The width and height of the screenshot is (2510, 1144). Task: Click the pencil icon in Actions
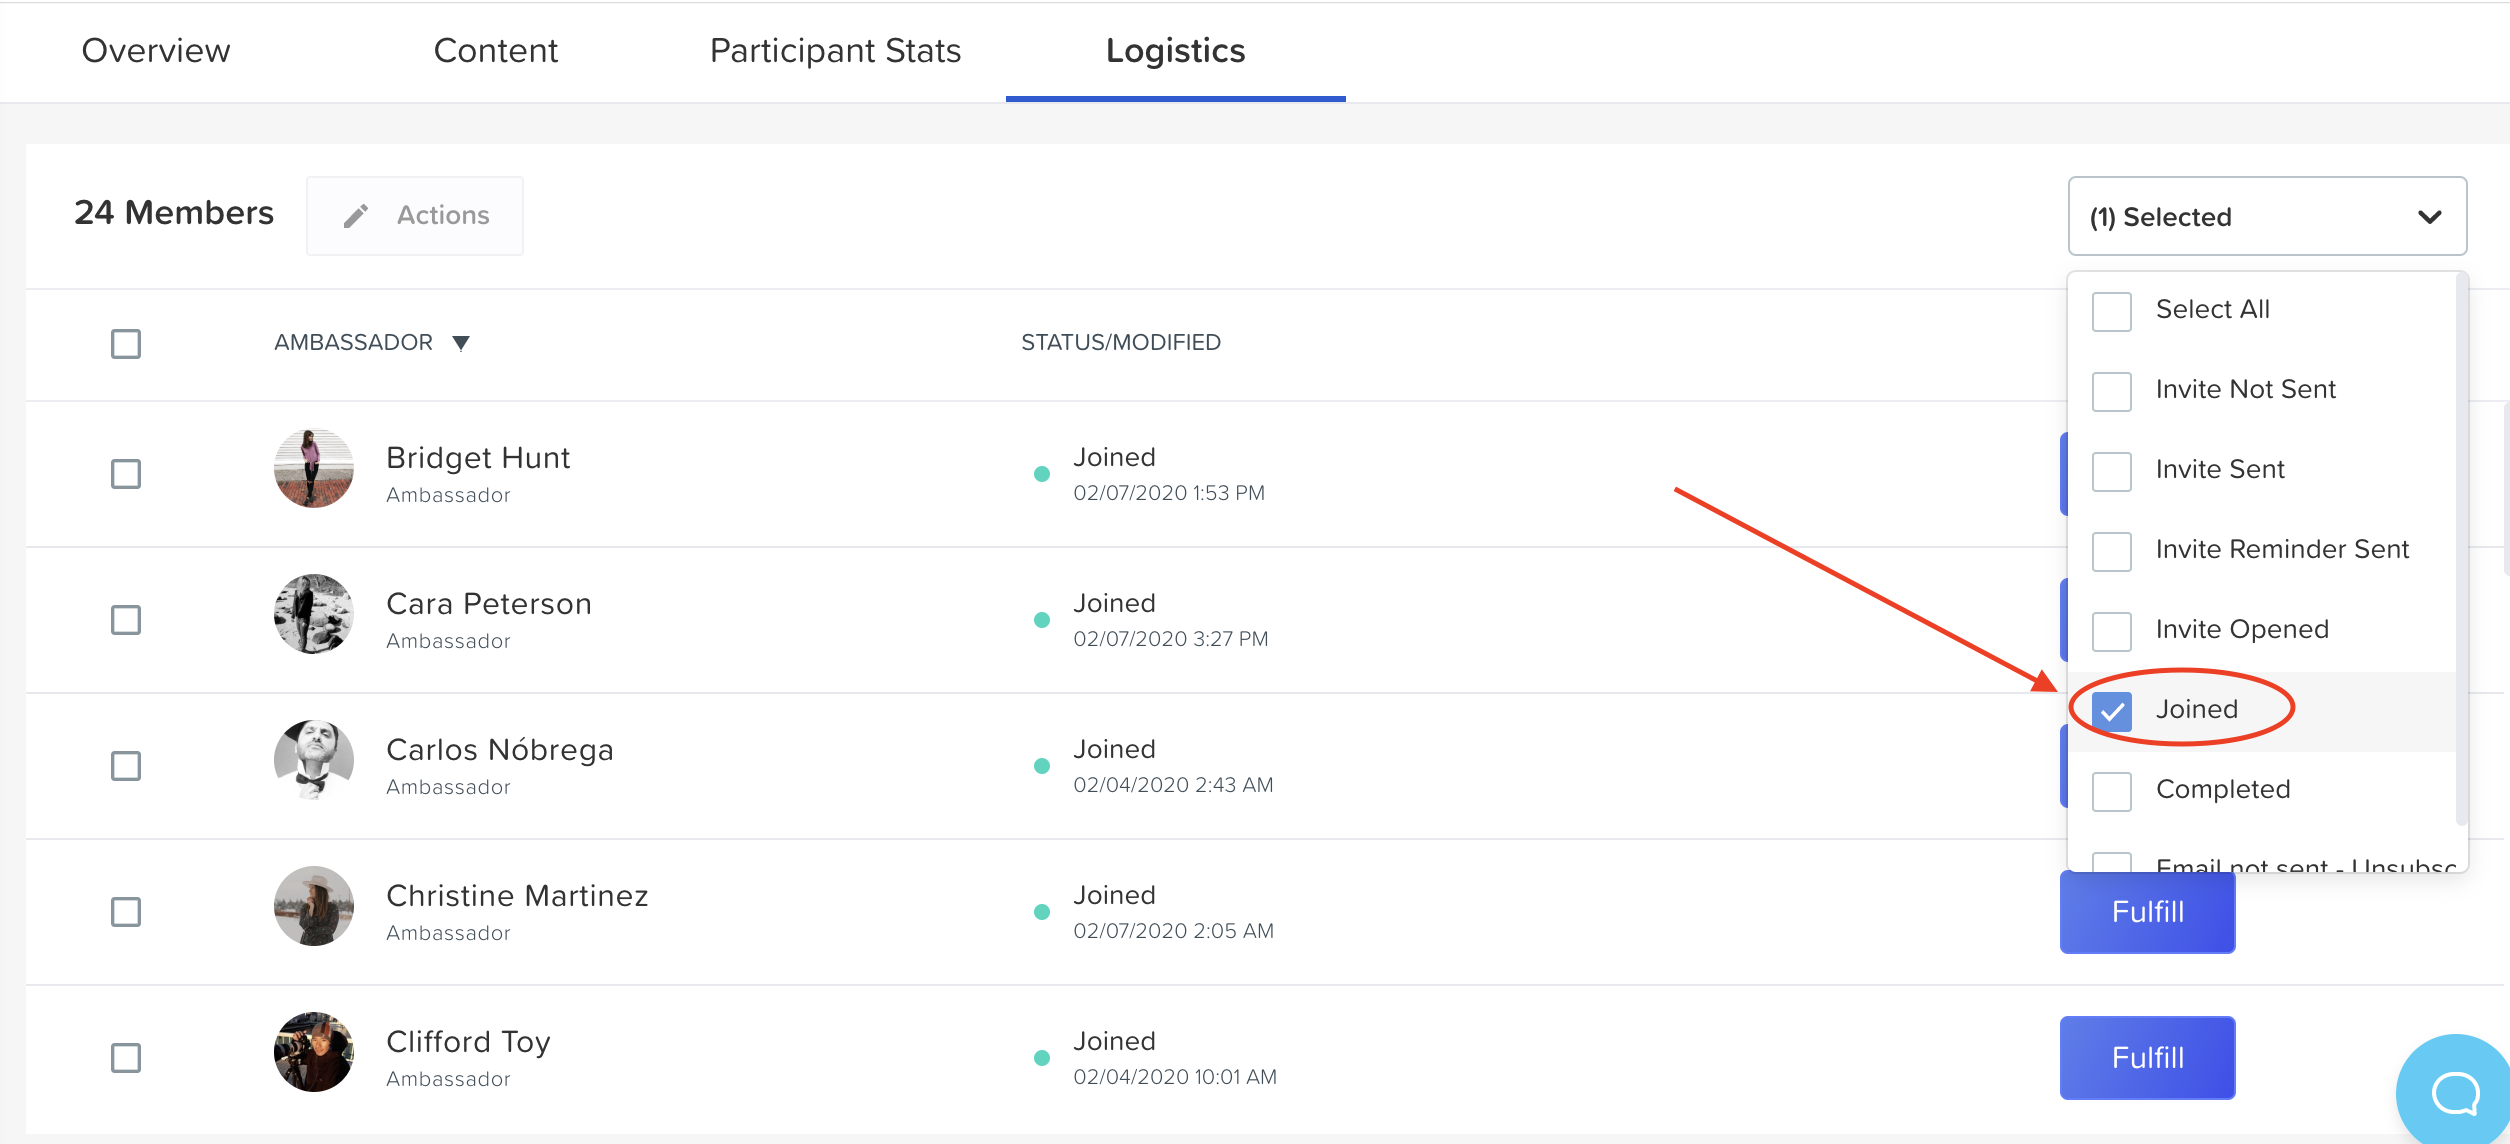356,216
